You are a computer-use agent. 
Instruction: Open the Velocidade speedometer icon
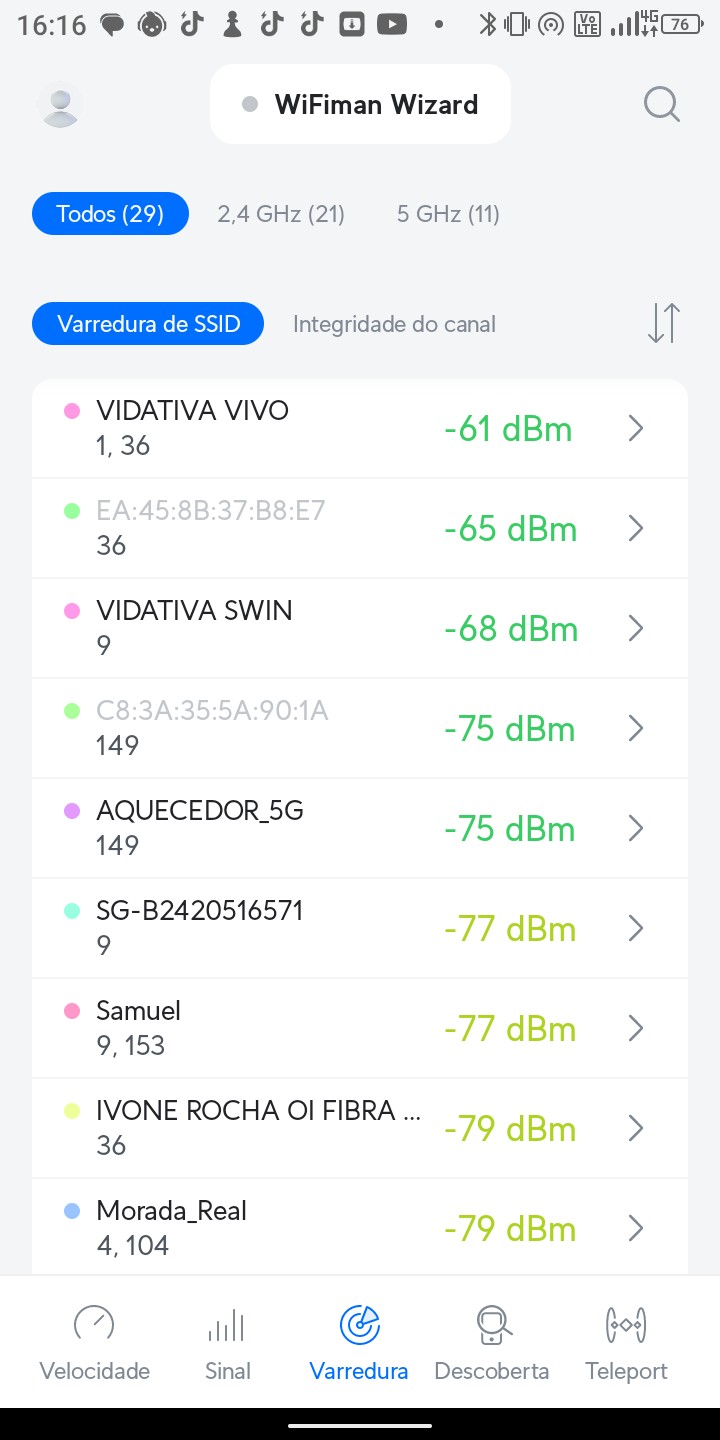tap(94, 1325)
